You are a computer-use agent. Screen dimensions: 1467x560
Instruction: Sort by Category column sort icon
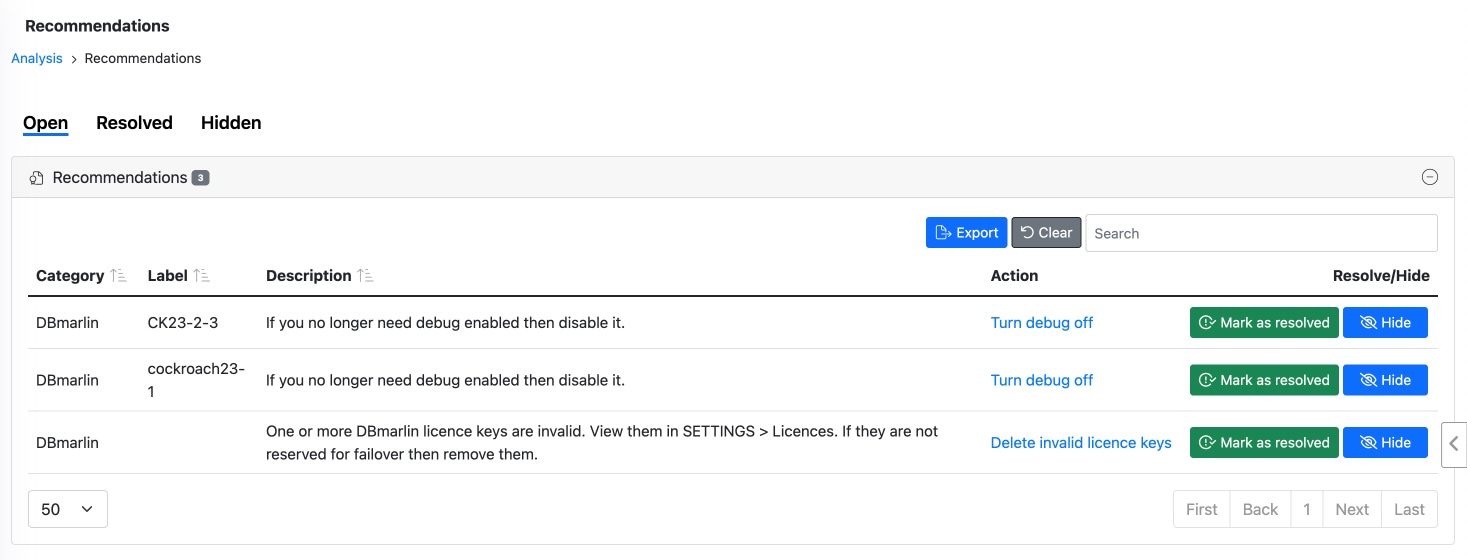[119, 276]
